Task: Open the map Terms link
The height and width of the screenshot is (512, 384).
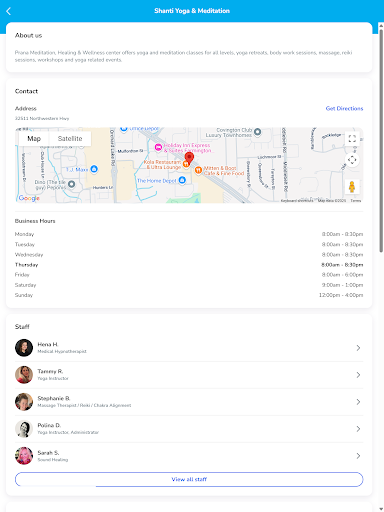Action: (x=356, y=201)
